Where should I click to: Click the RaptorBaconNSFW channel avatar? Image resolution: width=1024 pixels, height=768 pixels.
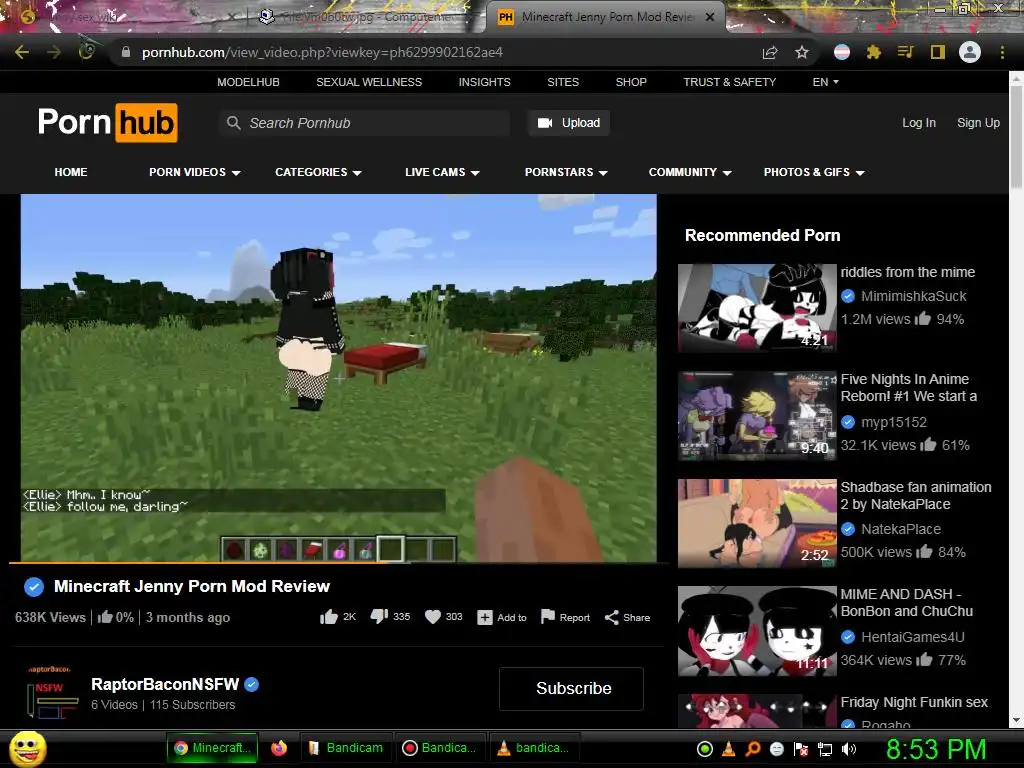51,692
